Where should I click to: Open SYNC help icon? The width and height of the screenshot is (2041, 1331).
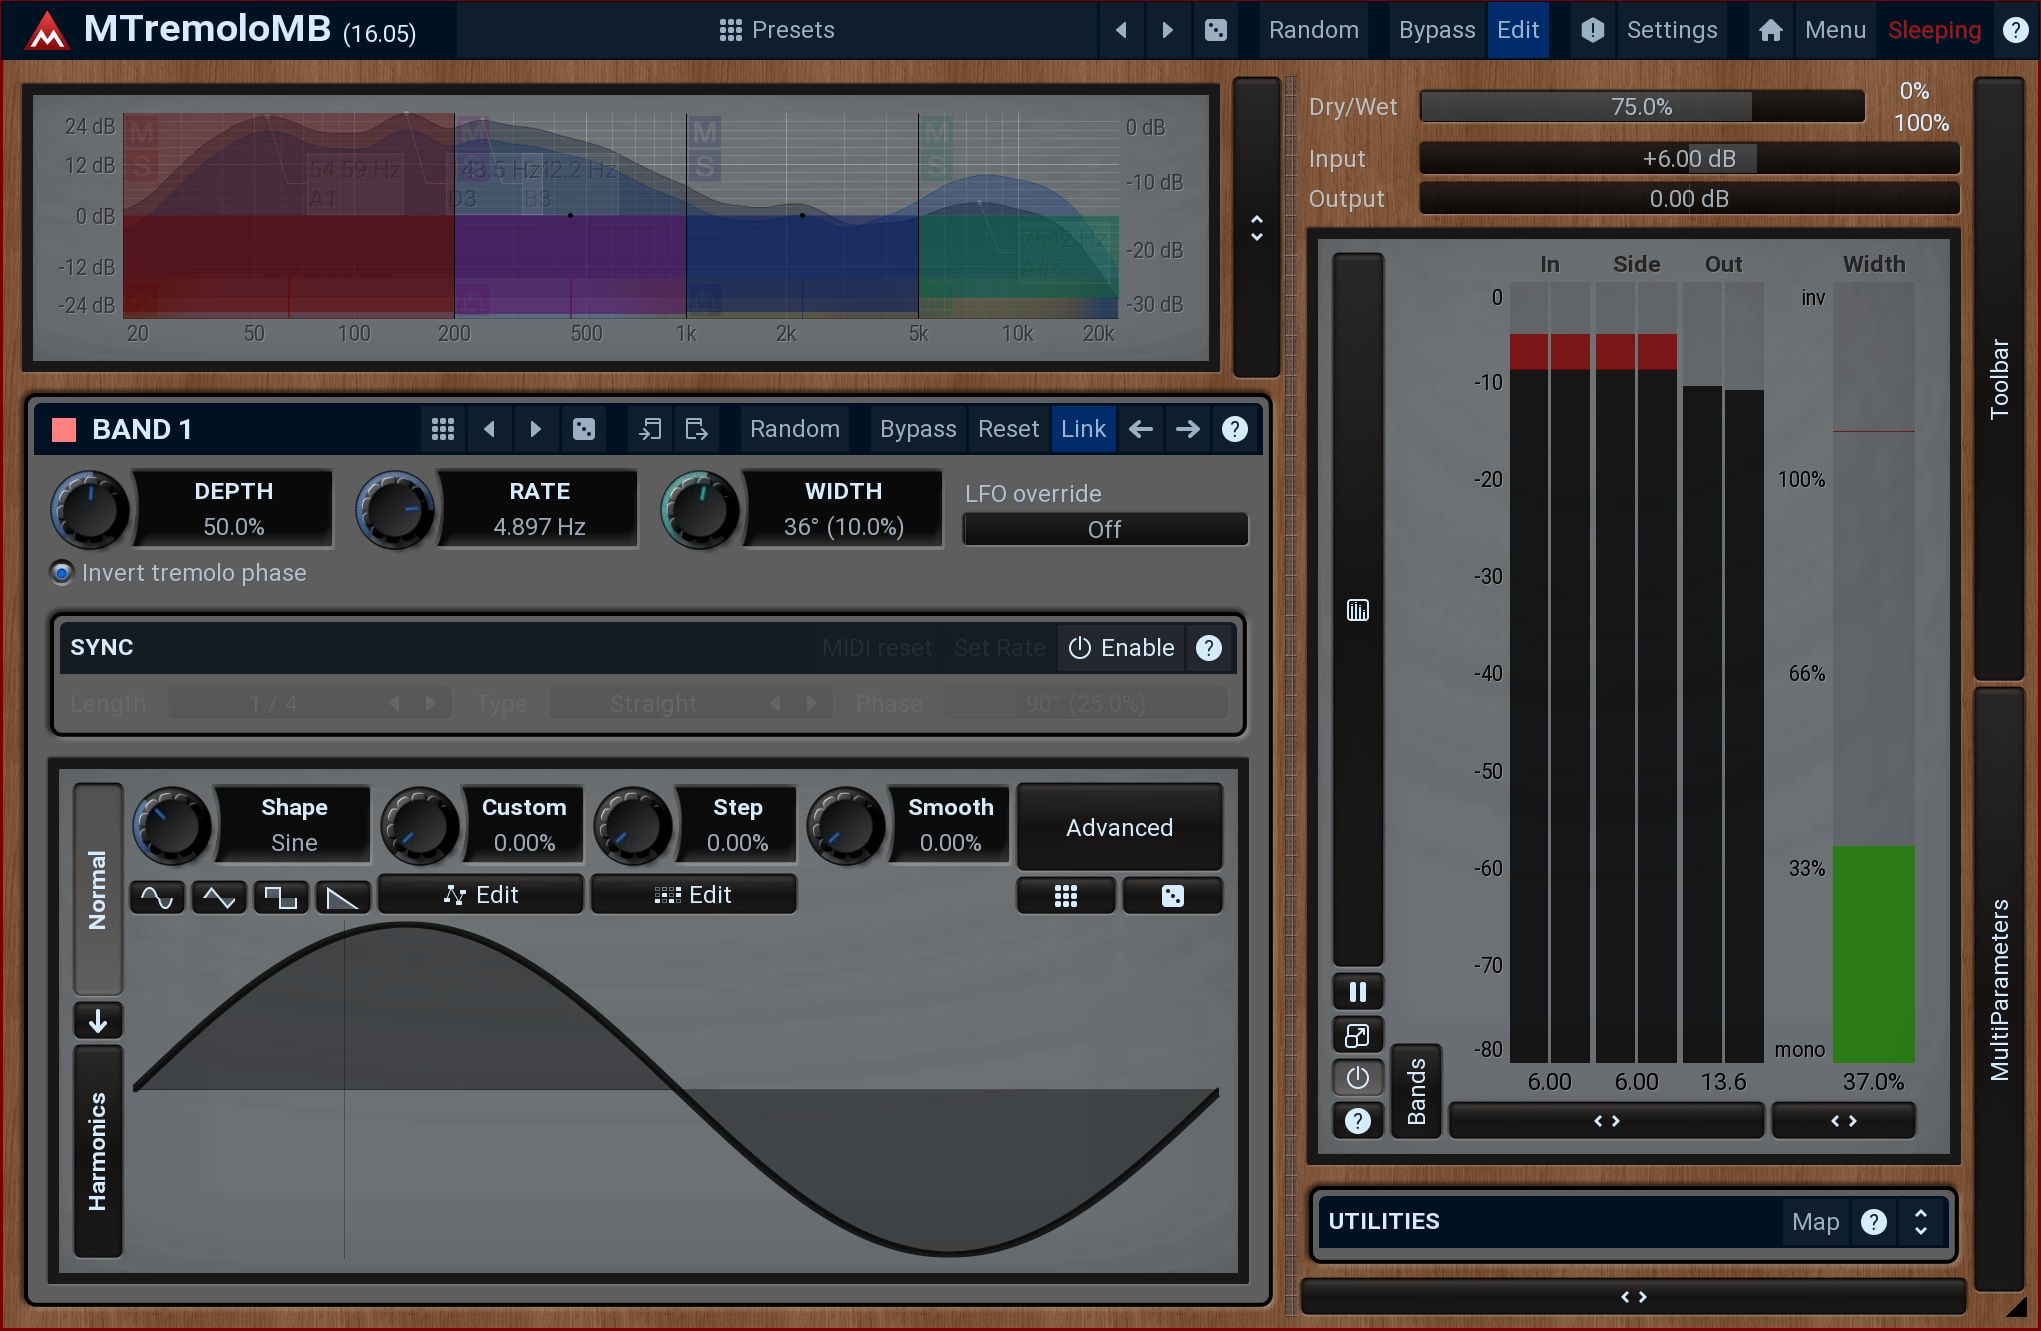(x=1209, y=648)
